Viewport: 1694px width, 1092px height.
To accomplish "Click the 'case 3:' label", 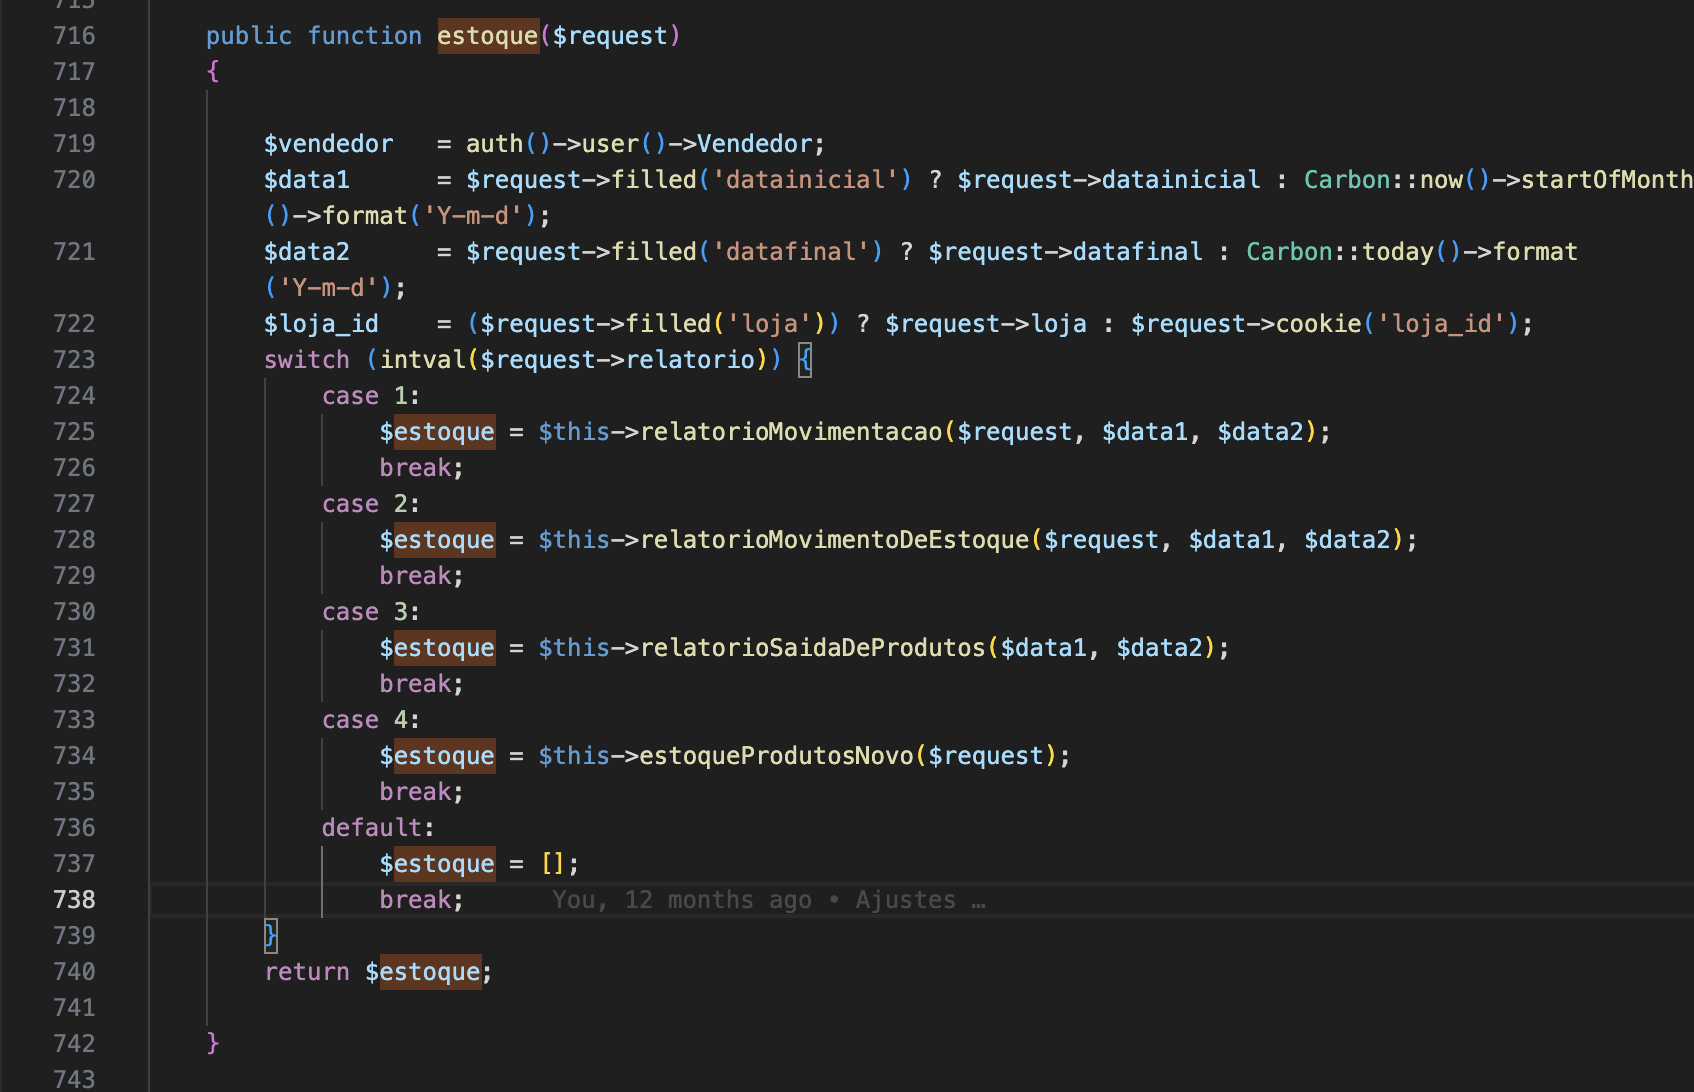I will pyautogui.click(x=370, y=612).
